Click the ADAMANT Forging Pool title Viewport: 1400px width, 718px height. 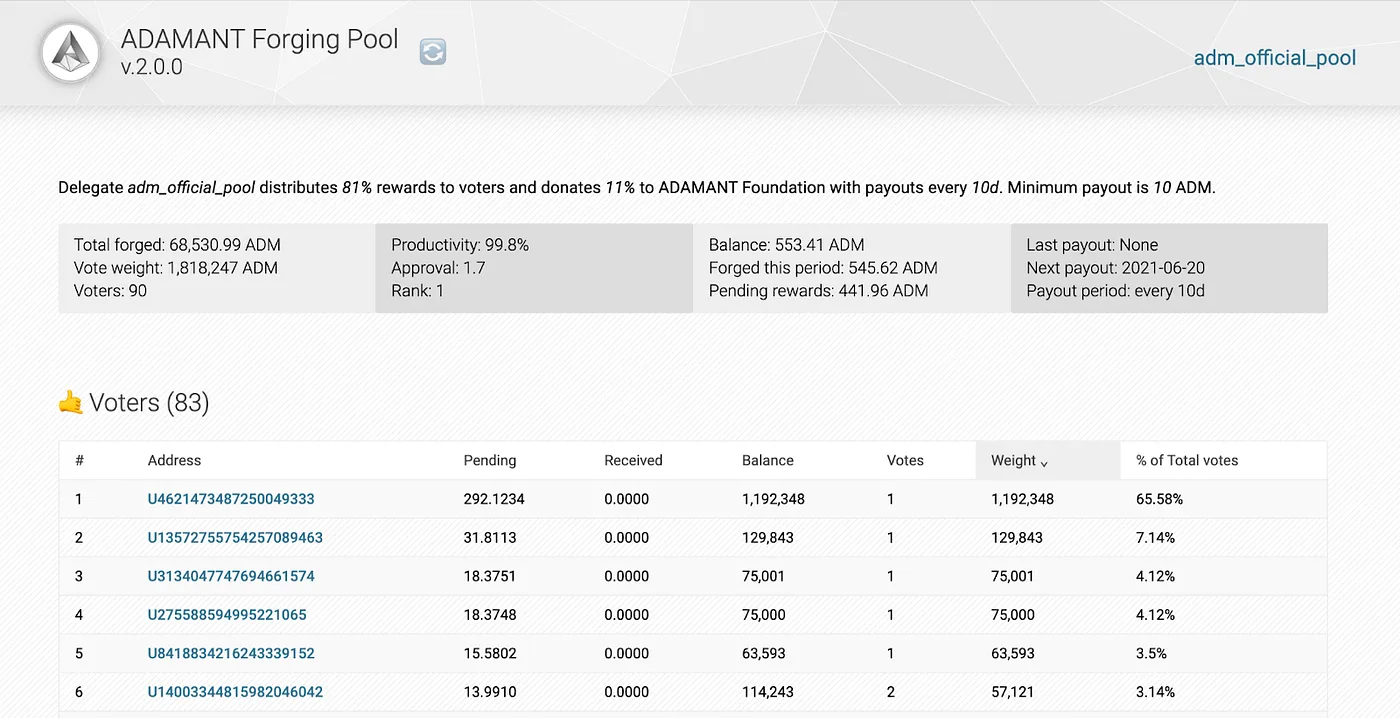pos(260,39)
